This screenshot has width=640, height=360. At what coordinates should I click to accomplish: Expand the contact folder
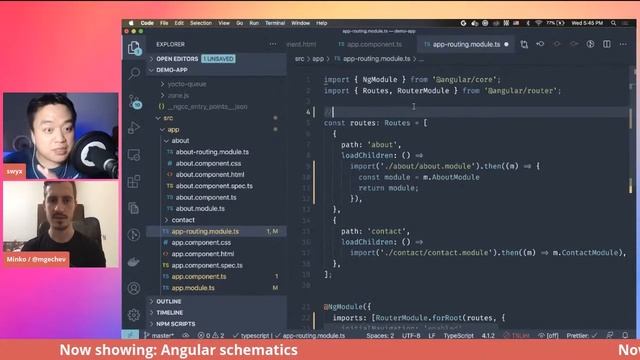click(183, 220)
